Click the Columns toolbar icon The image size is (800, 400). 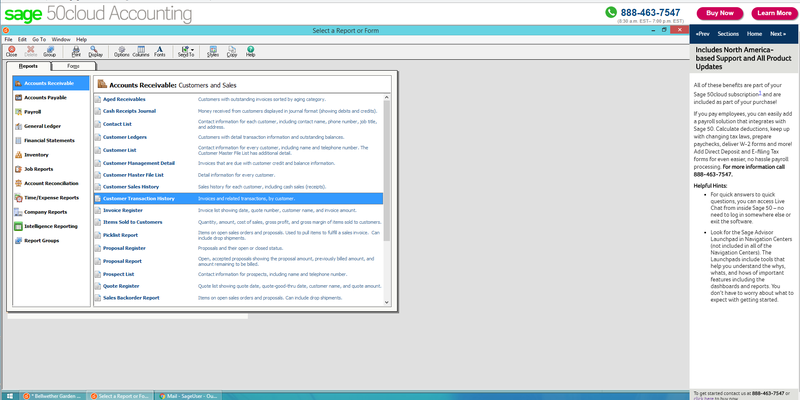pos(141,52)
